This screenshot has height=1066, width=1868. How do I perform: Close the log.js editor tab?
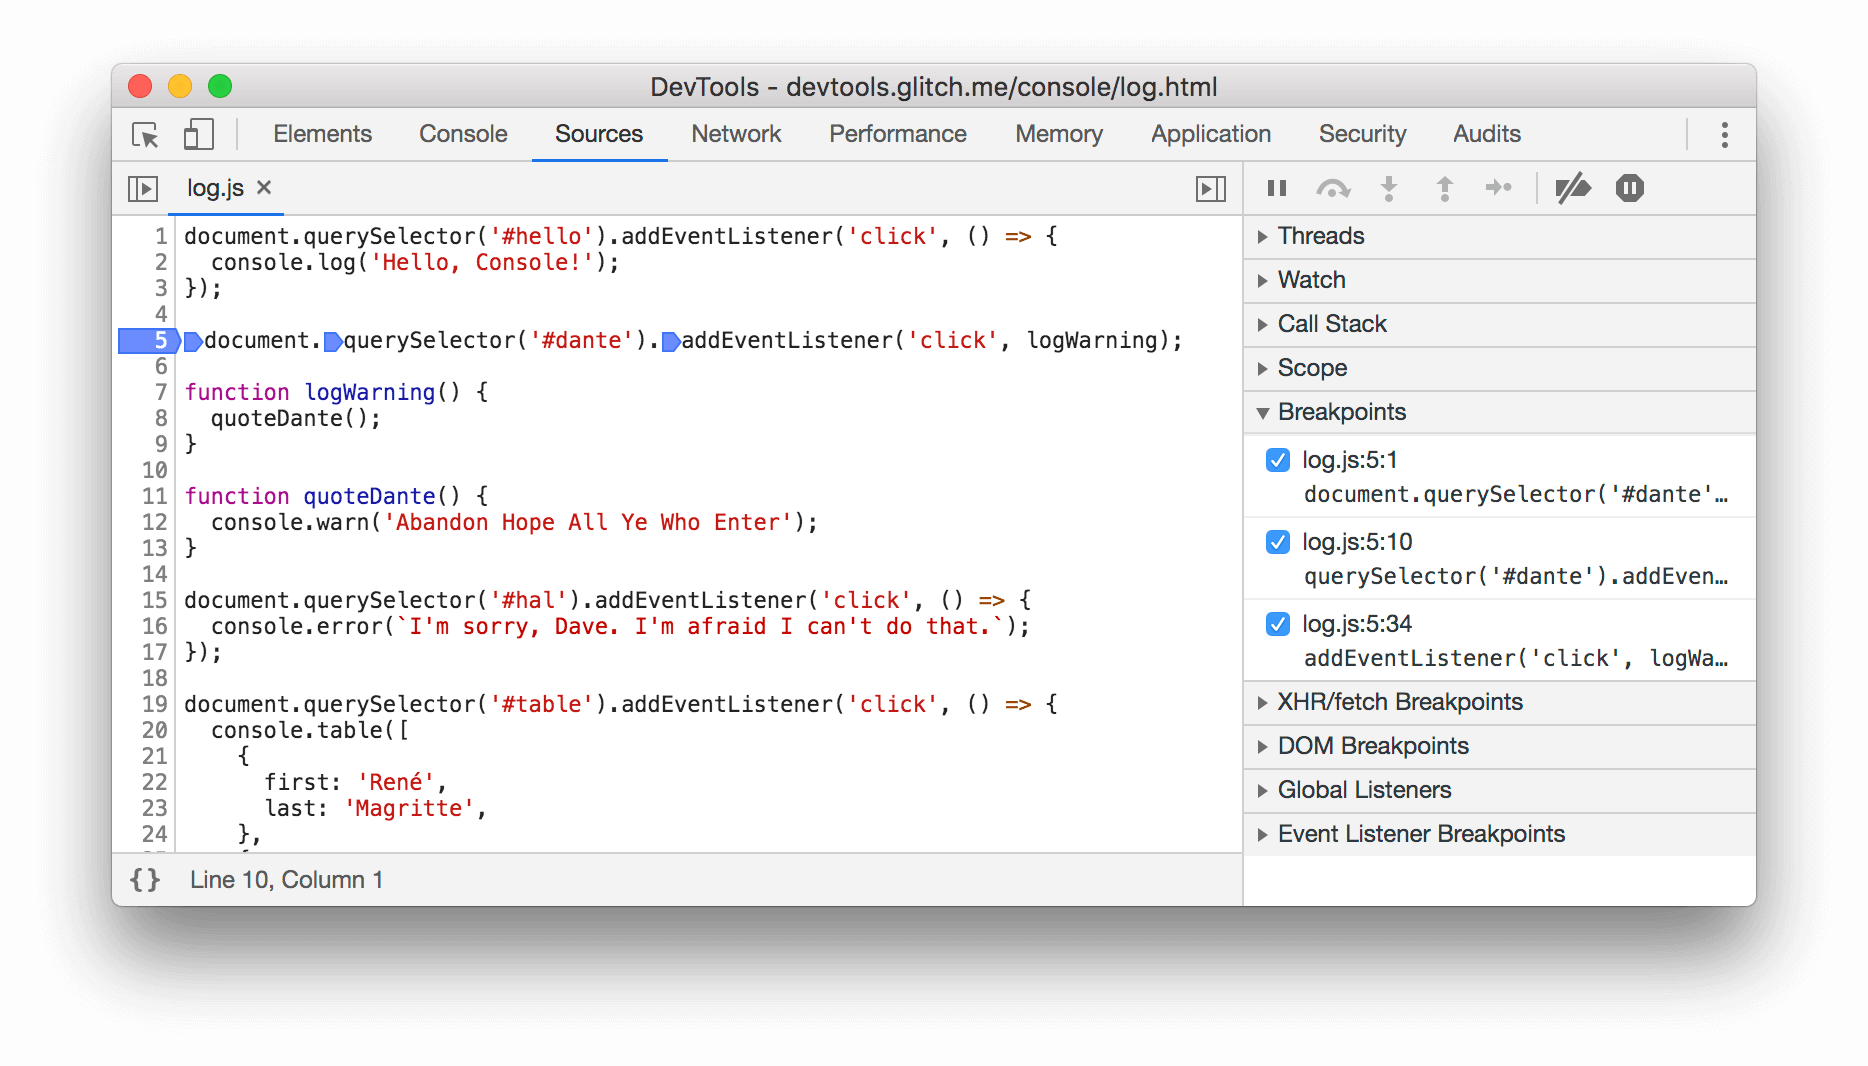pyautogui.click(x=263, y=187)
